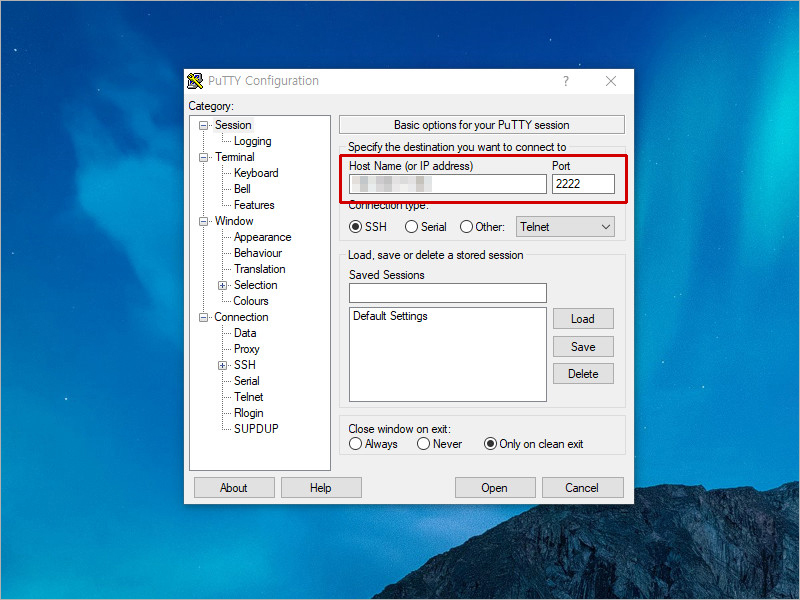Screen dimensions: 800x600
Task: Select Default Settings in the sessions list
Action: pyautogui.click(x=390, y=316)
